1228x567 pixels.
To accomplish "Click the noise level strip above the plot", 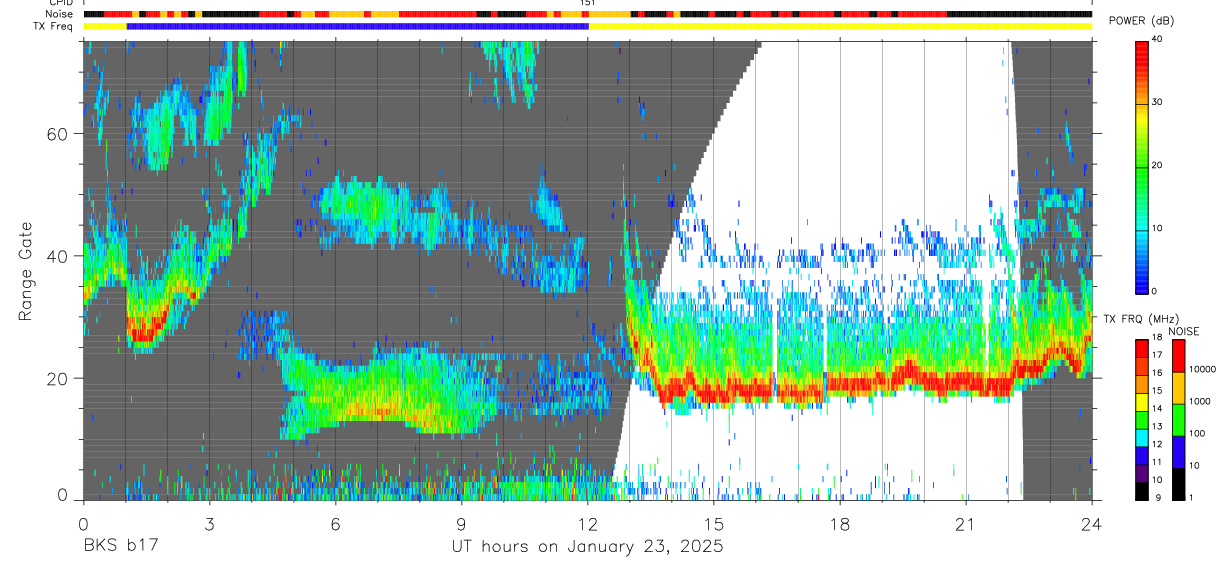I will pos(587,14).
